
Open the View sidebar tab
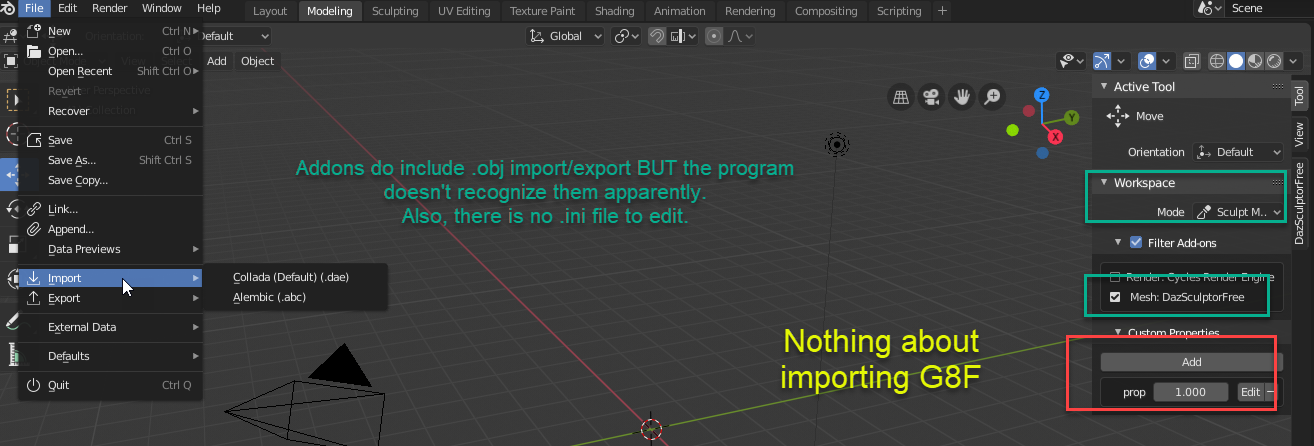click(1300, 133)
